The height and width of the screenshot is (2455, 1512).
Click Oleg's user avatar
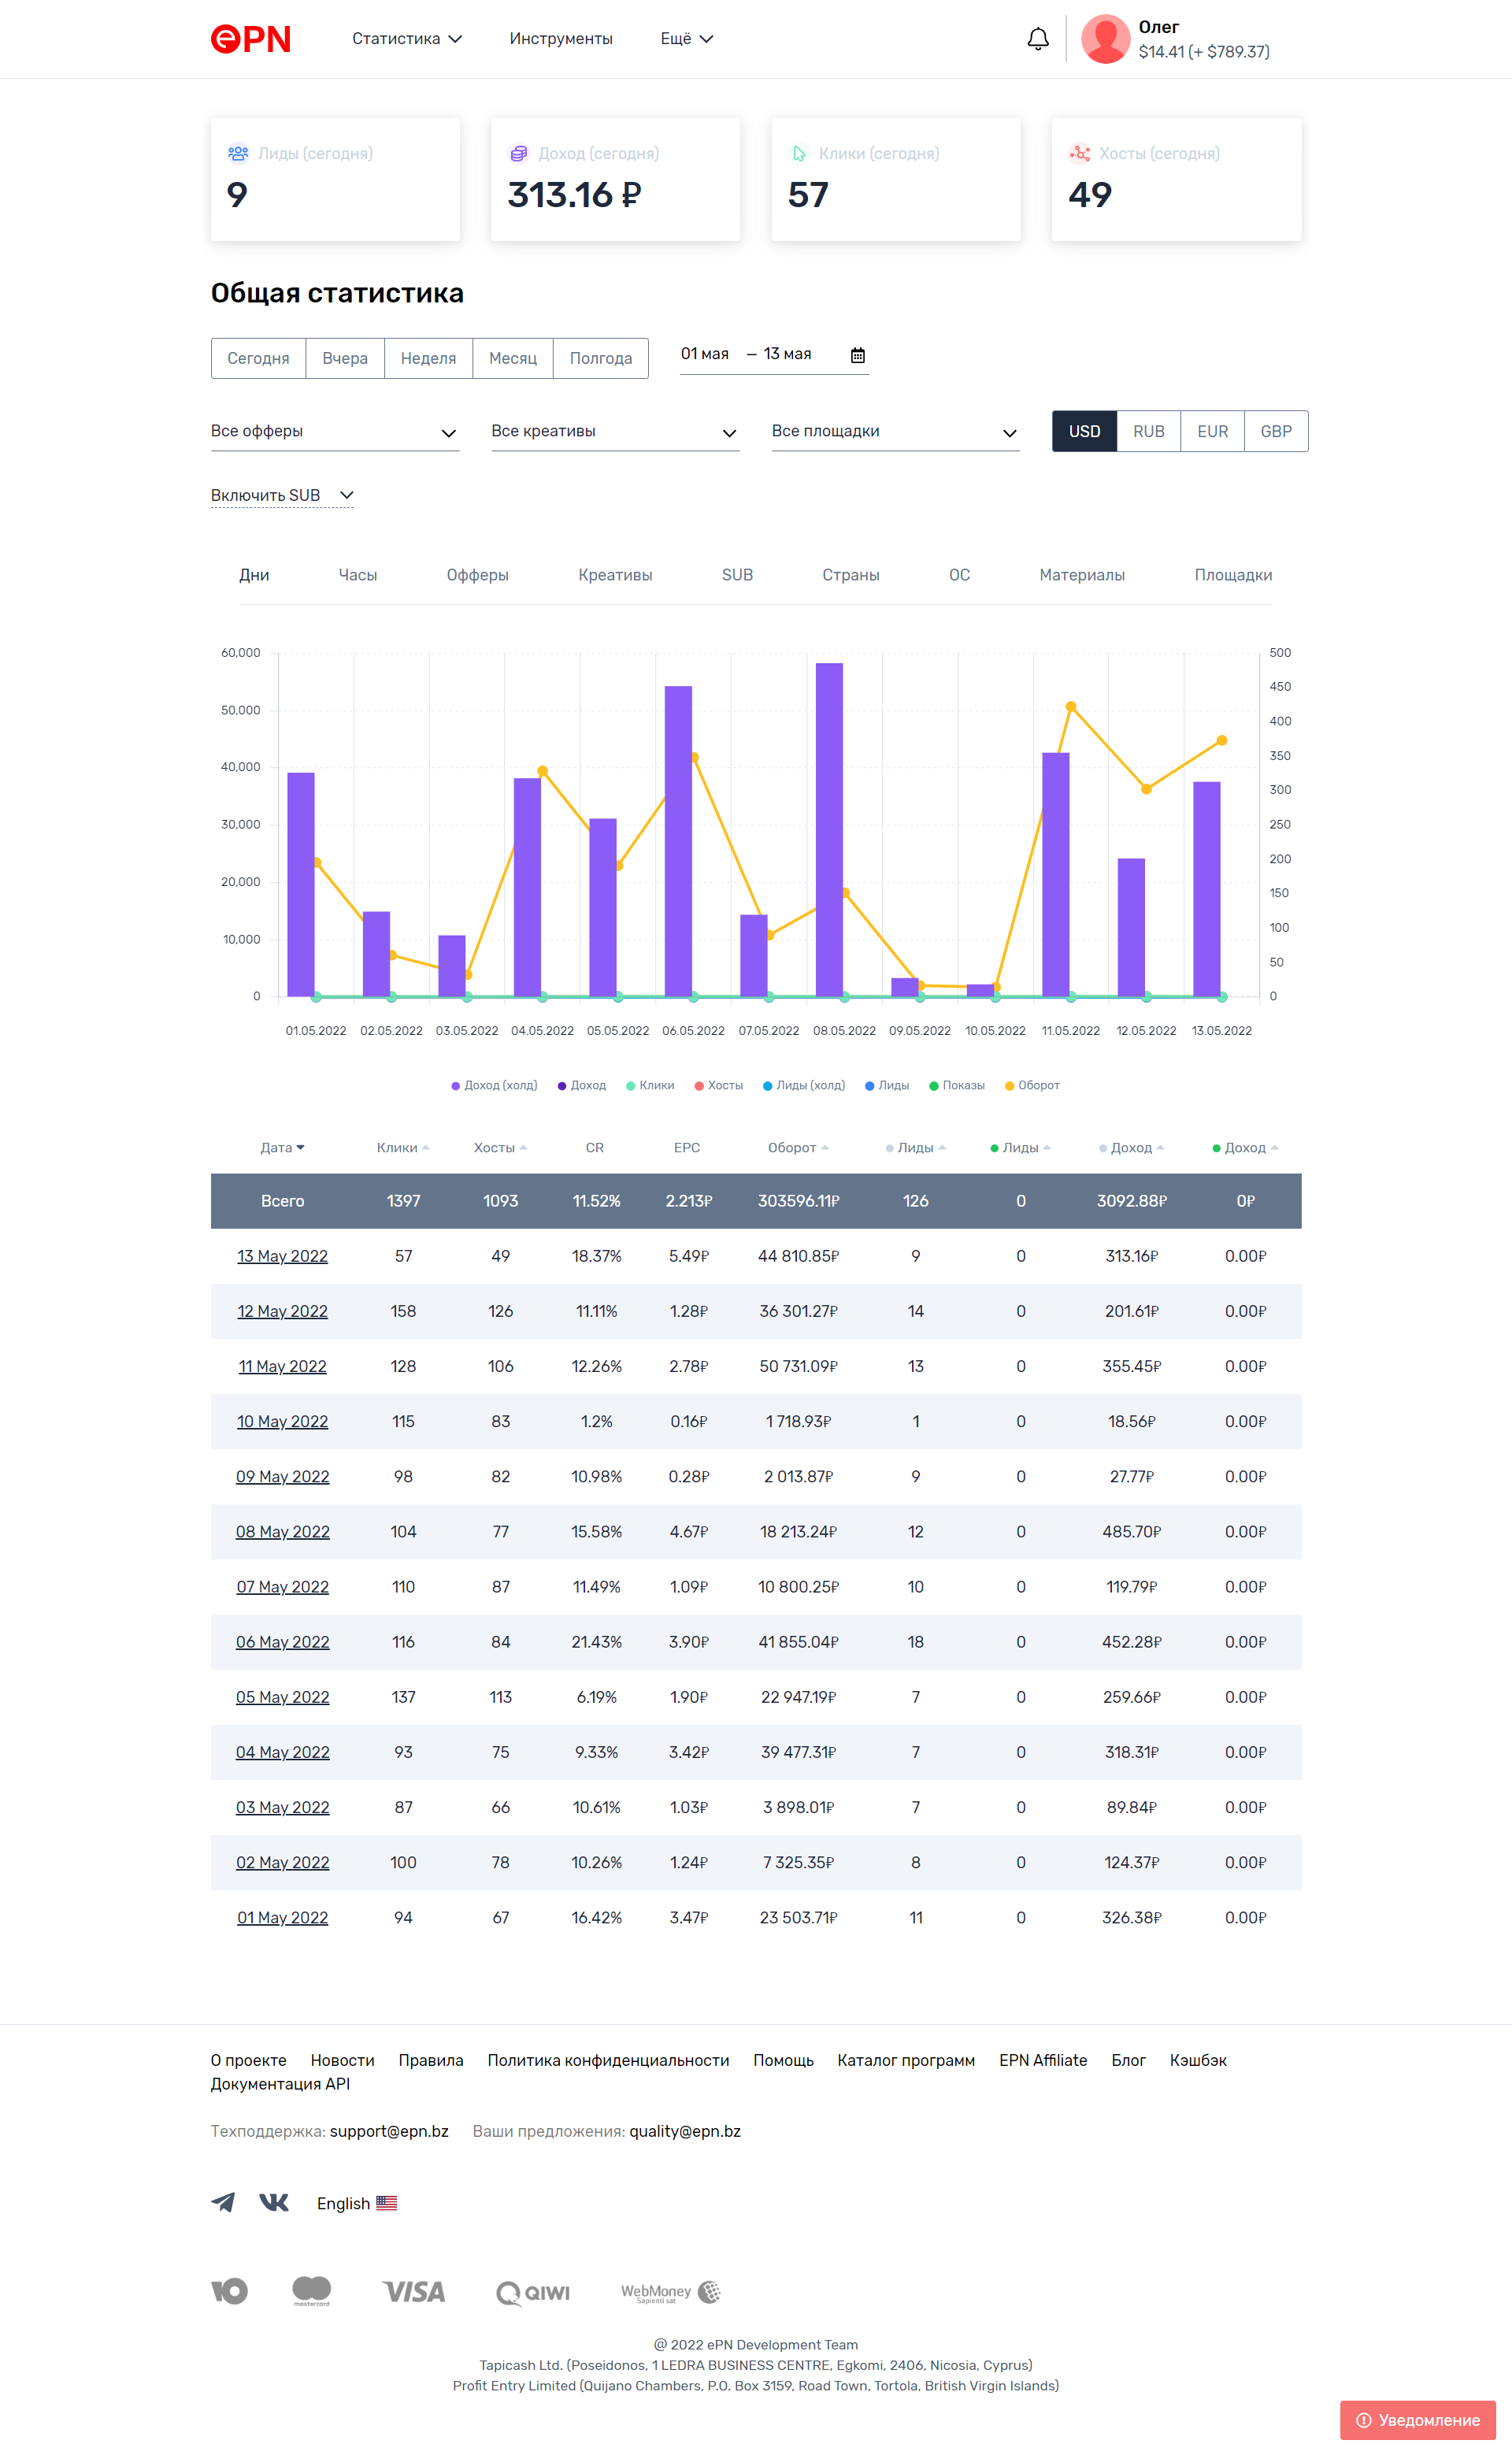coord(1105,39)
